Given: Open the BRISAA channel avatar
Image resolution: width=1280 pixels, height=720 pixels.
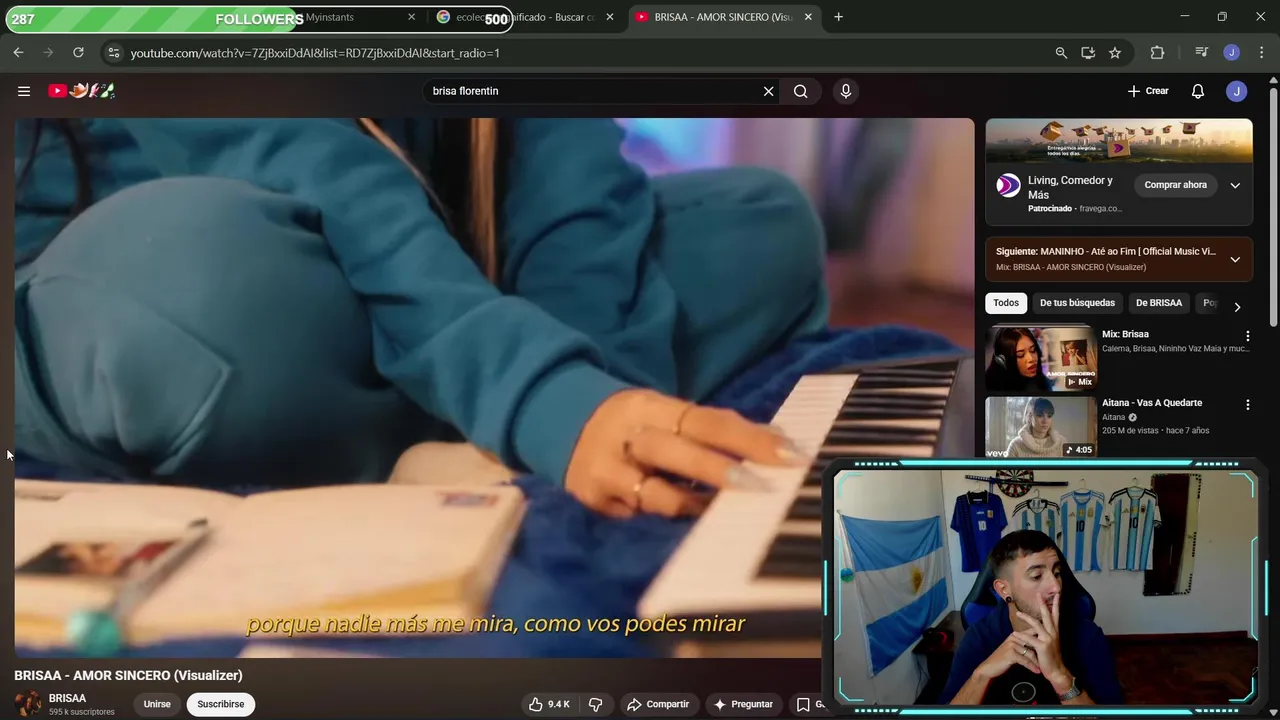Looking at the screenshot, I should tap(28, 704).
